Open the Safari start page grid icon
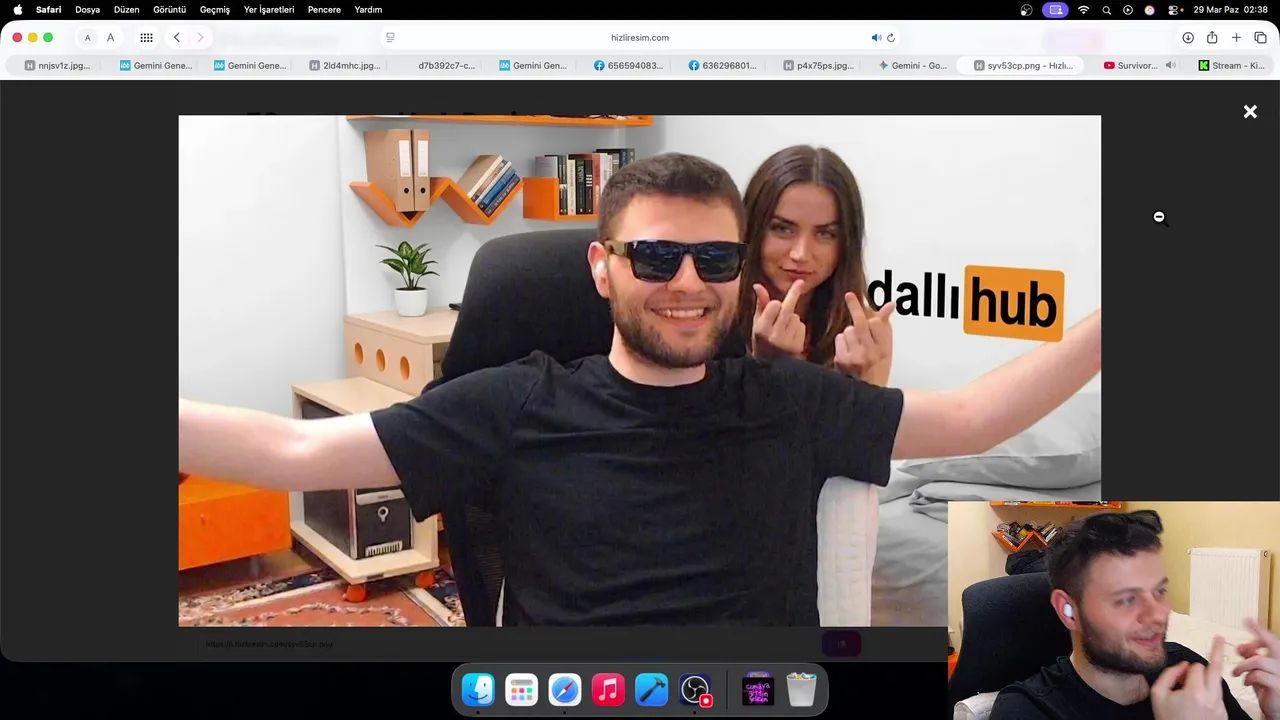1280x720 pixels. click(x=146, y=38)
